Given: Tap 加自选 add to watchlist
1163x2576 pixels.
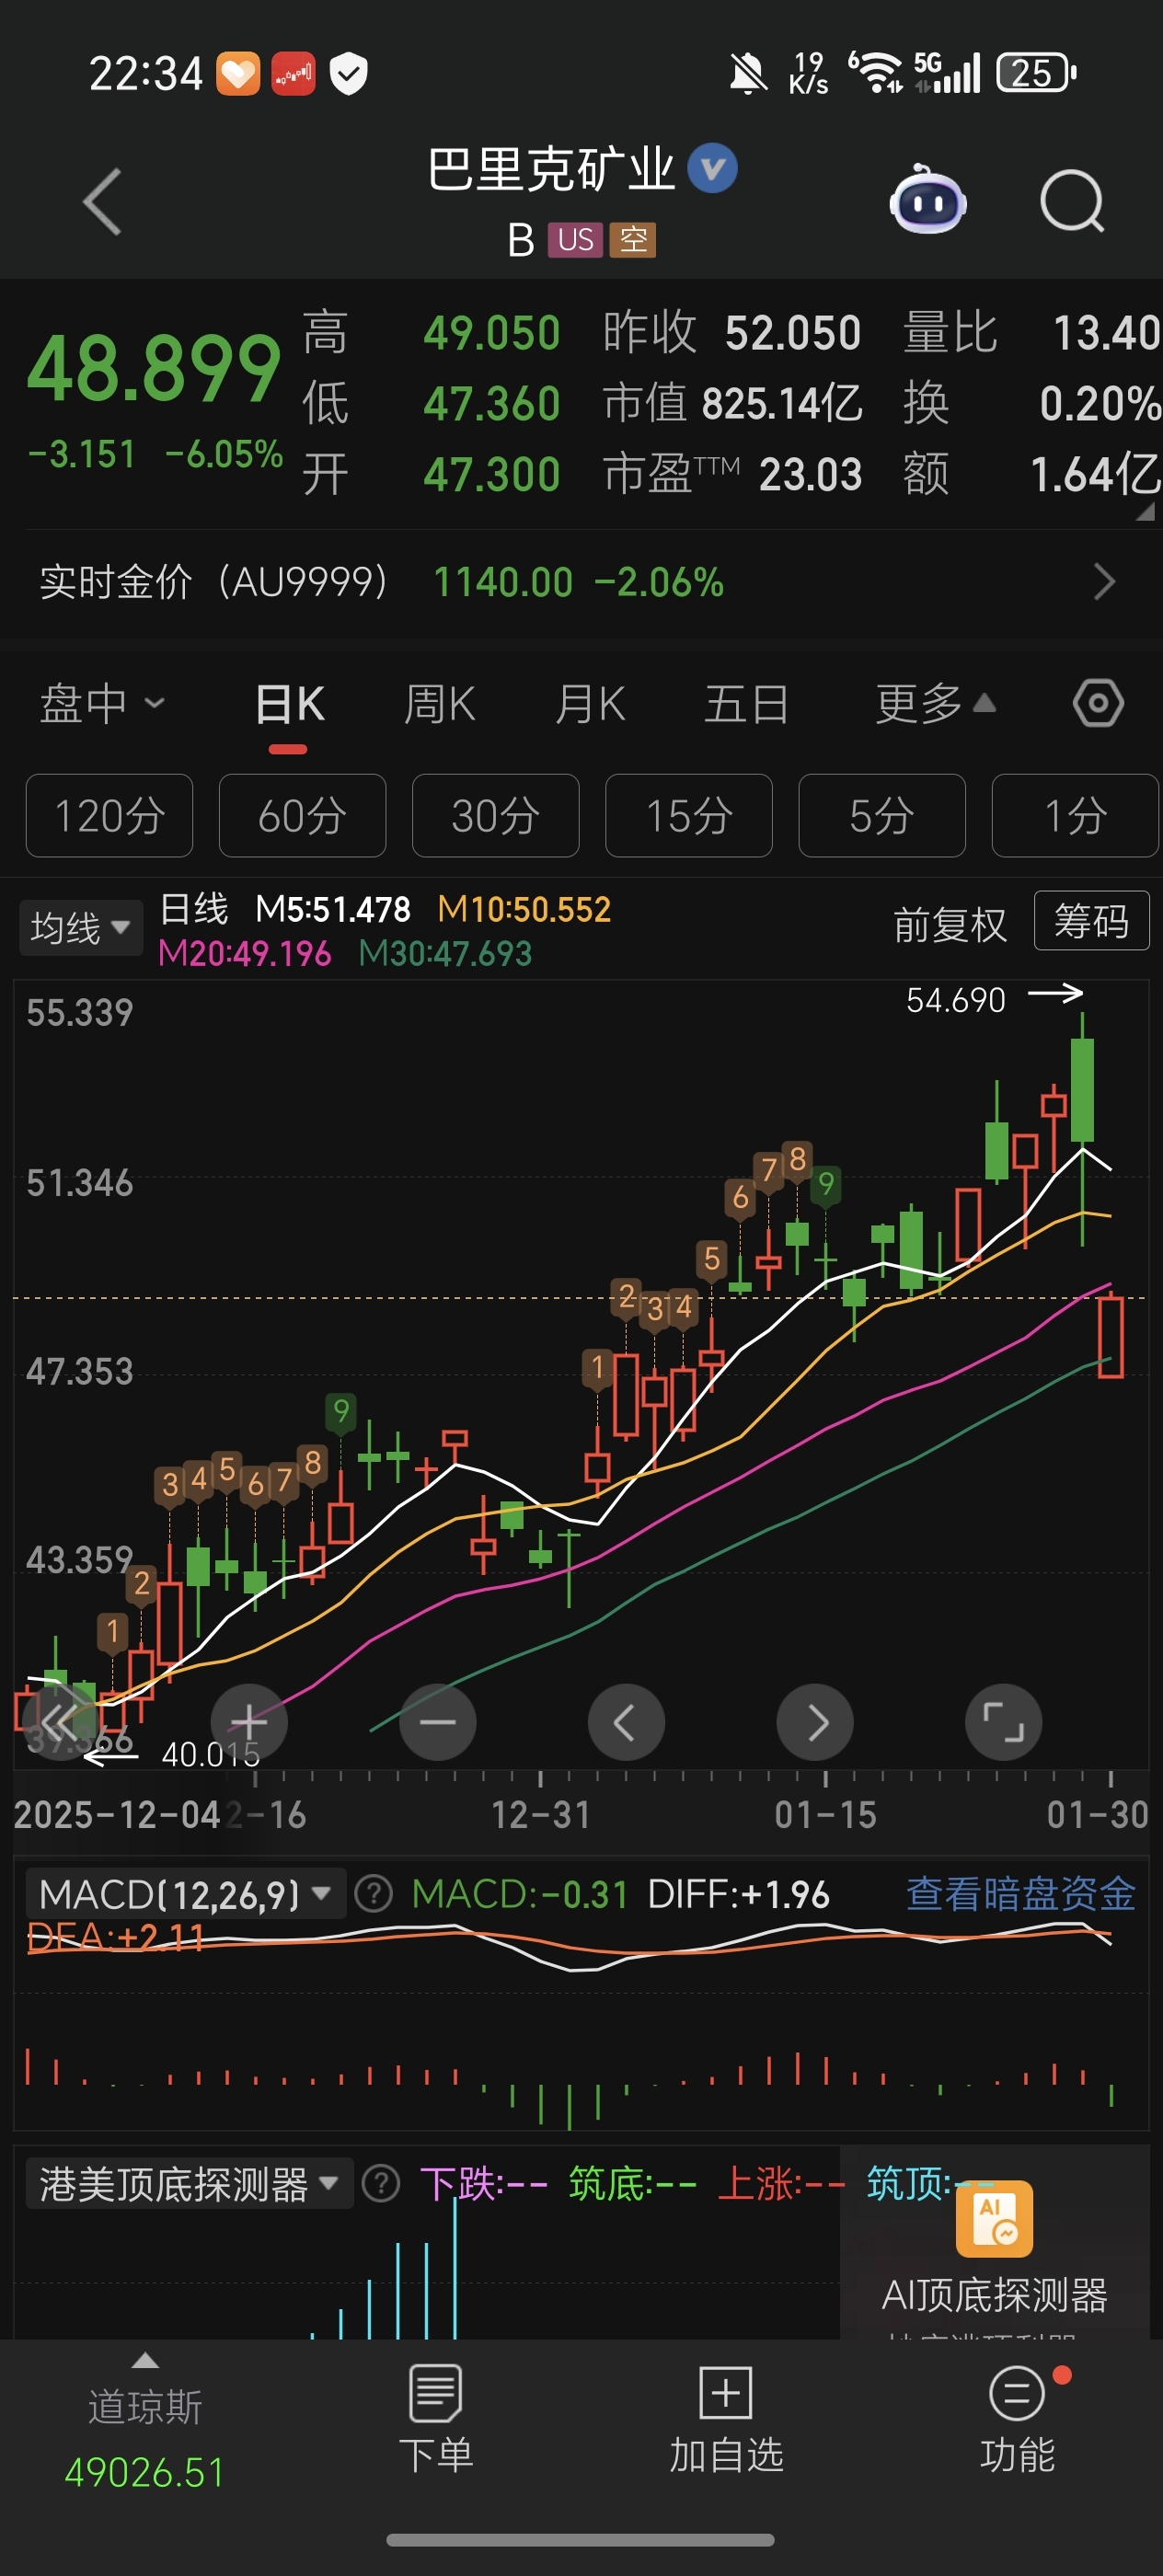Looking at the screenshot, I should (x=726, y=2418).
